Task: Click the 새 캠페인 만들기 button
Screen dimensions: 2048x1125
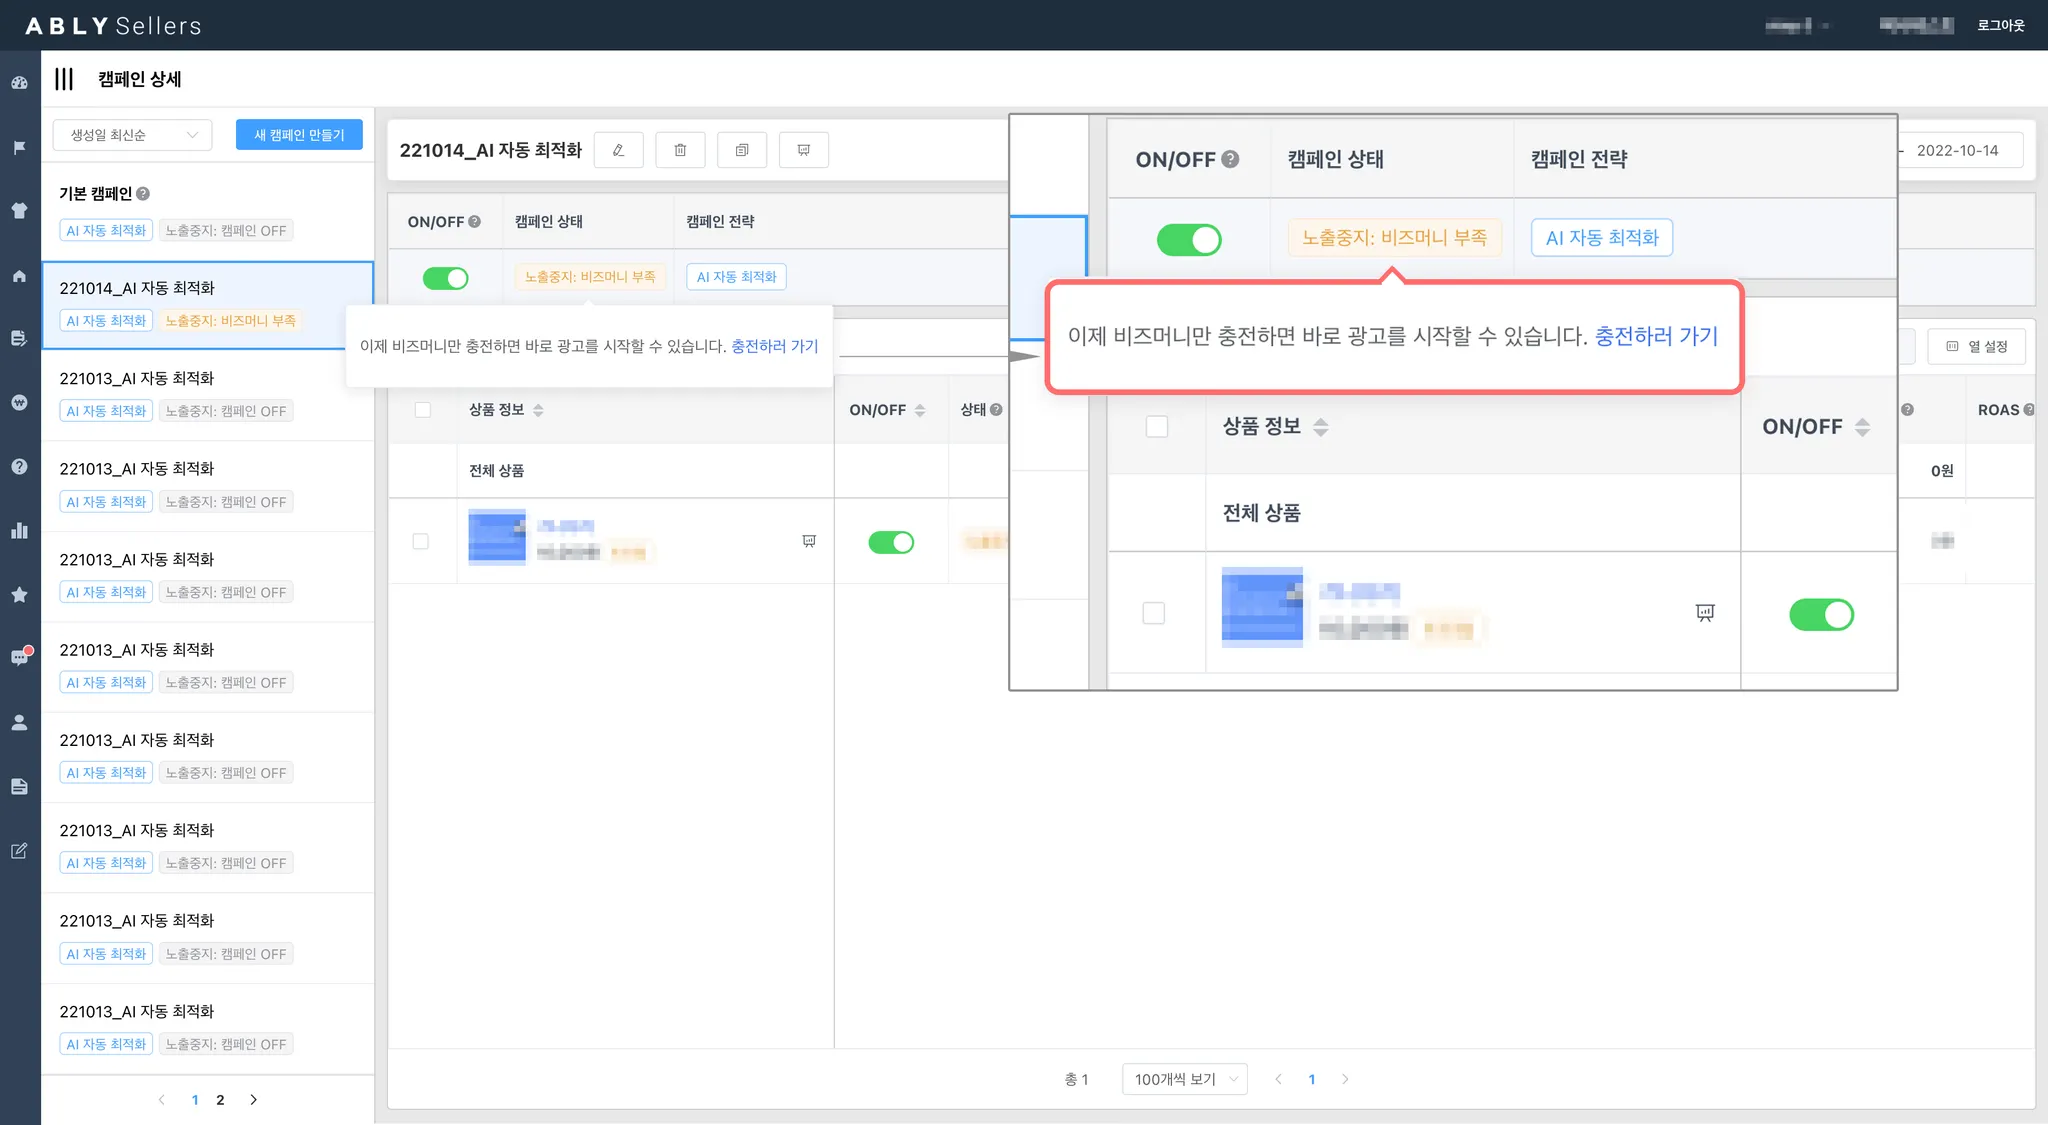Action: [299, 135]
